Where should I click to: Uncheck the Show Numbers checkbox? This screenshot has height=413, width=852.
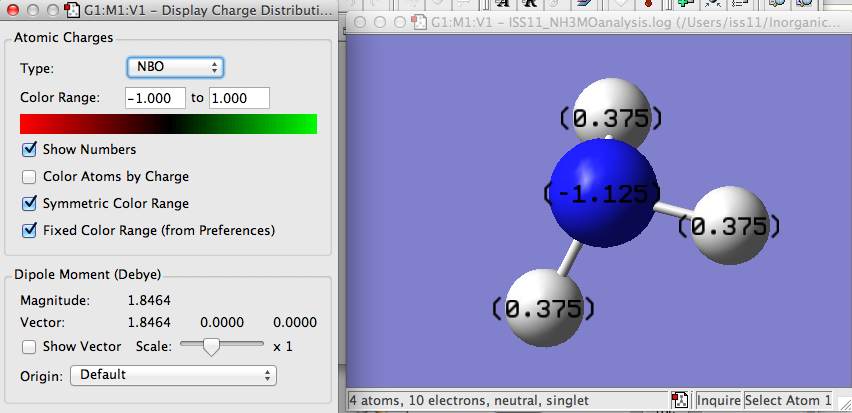[x=29, y=149]
